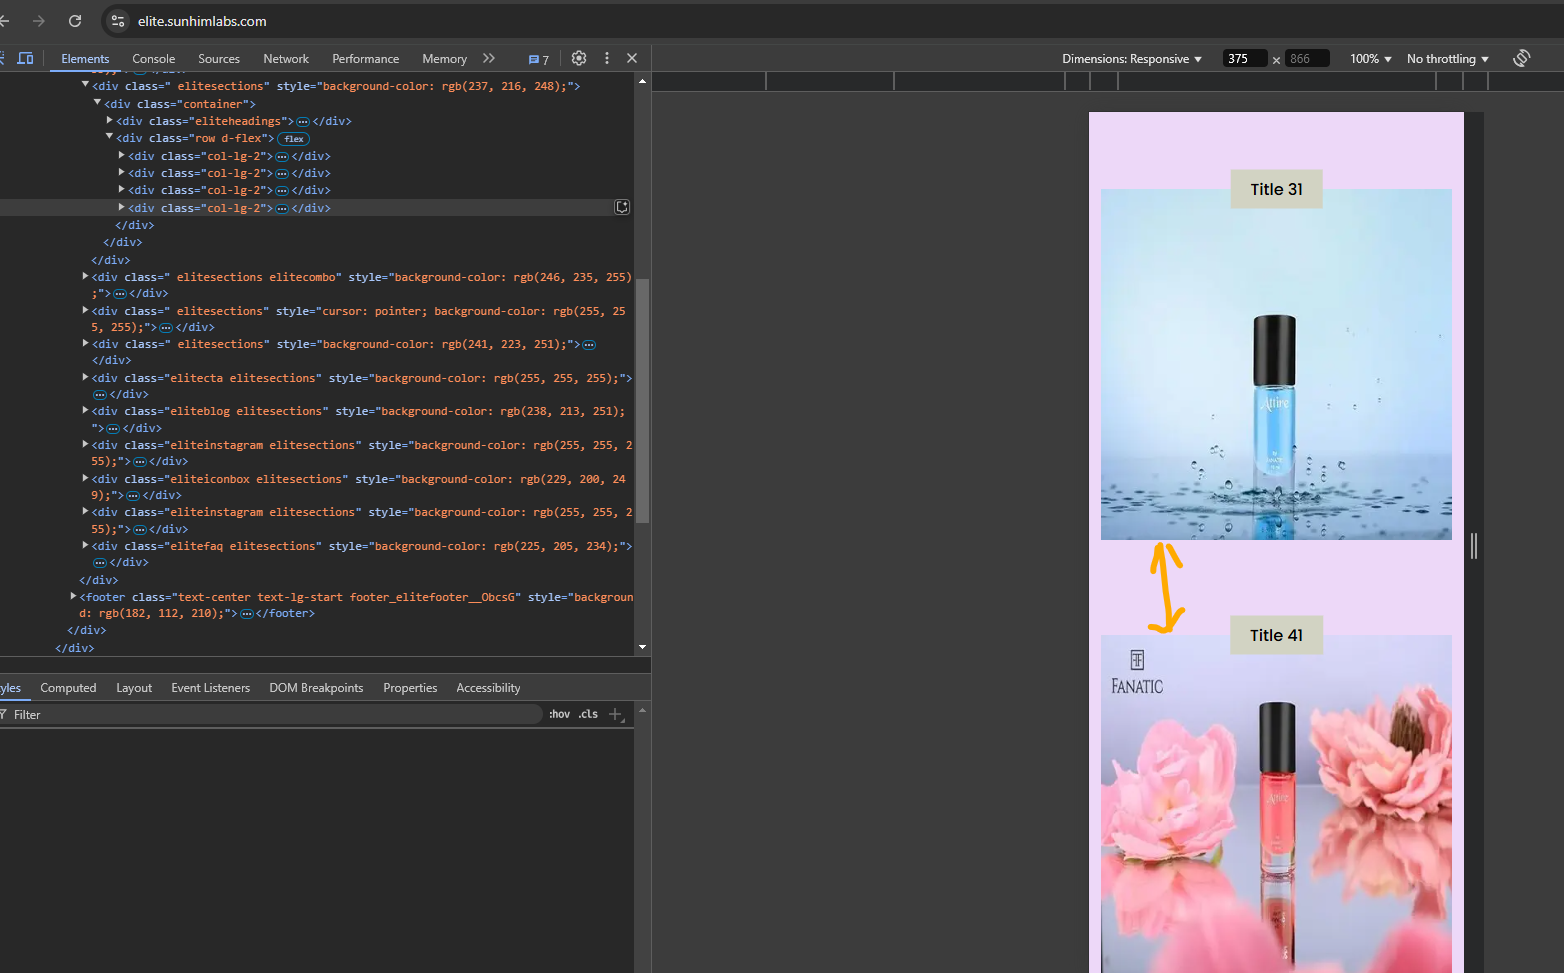Toggle the :hov element state panel
The width and height of the screenshot is (1564, 973).
click(559, 714)
